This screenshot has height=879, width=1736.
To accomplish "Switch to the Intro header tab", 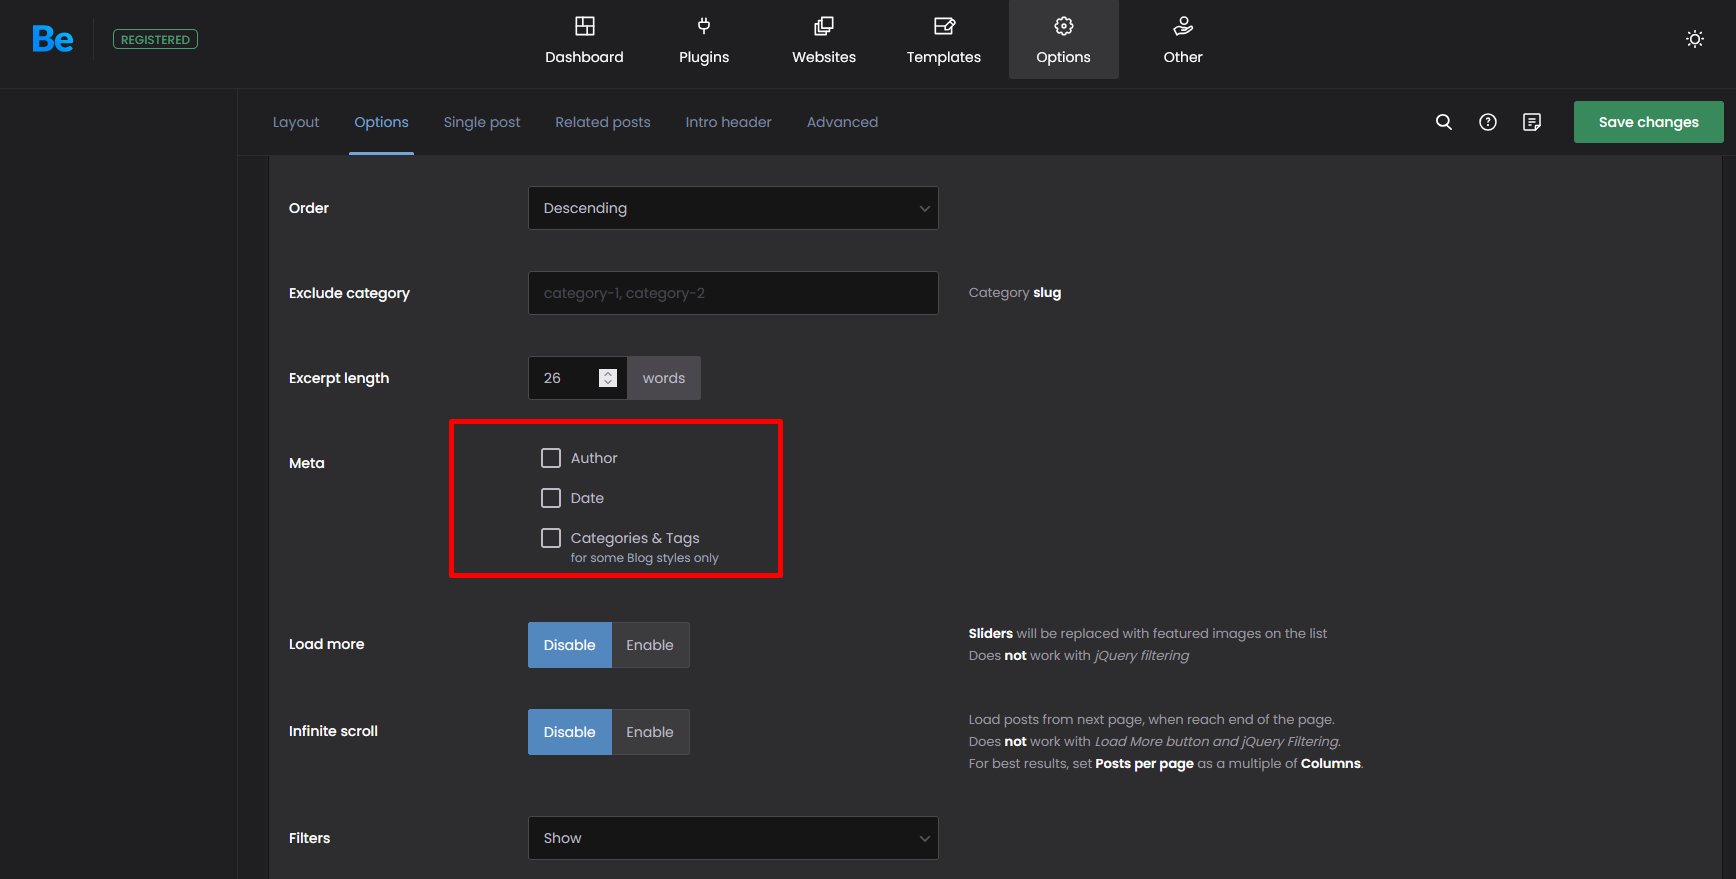I will click(x=728, y=122).
